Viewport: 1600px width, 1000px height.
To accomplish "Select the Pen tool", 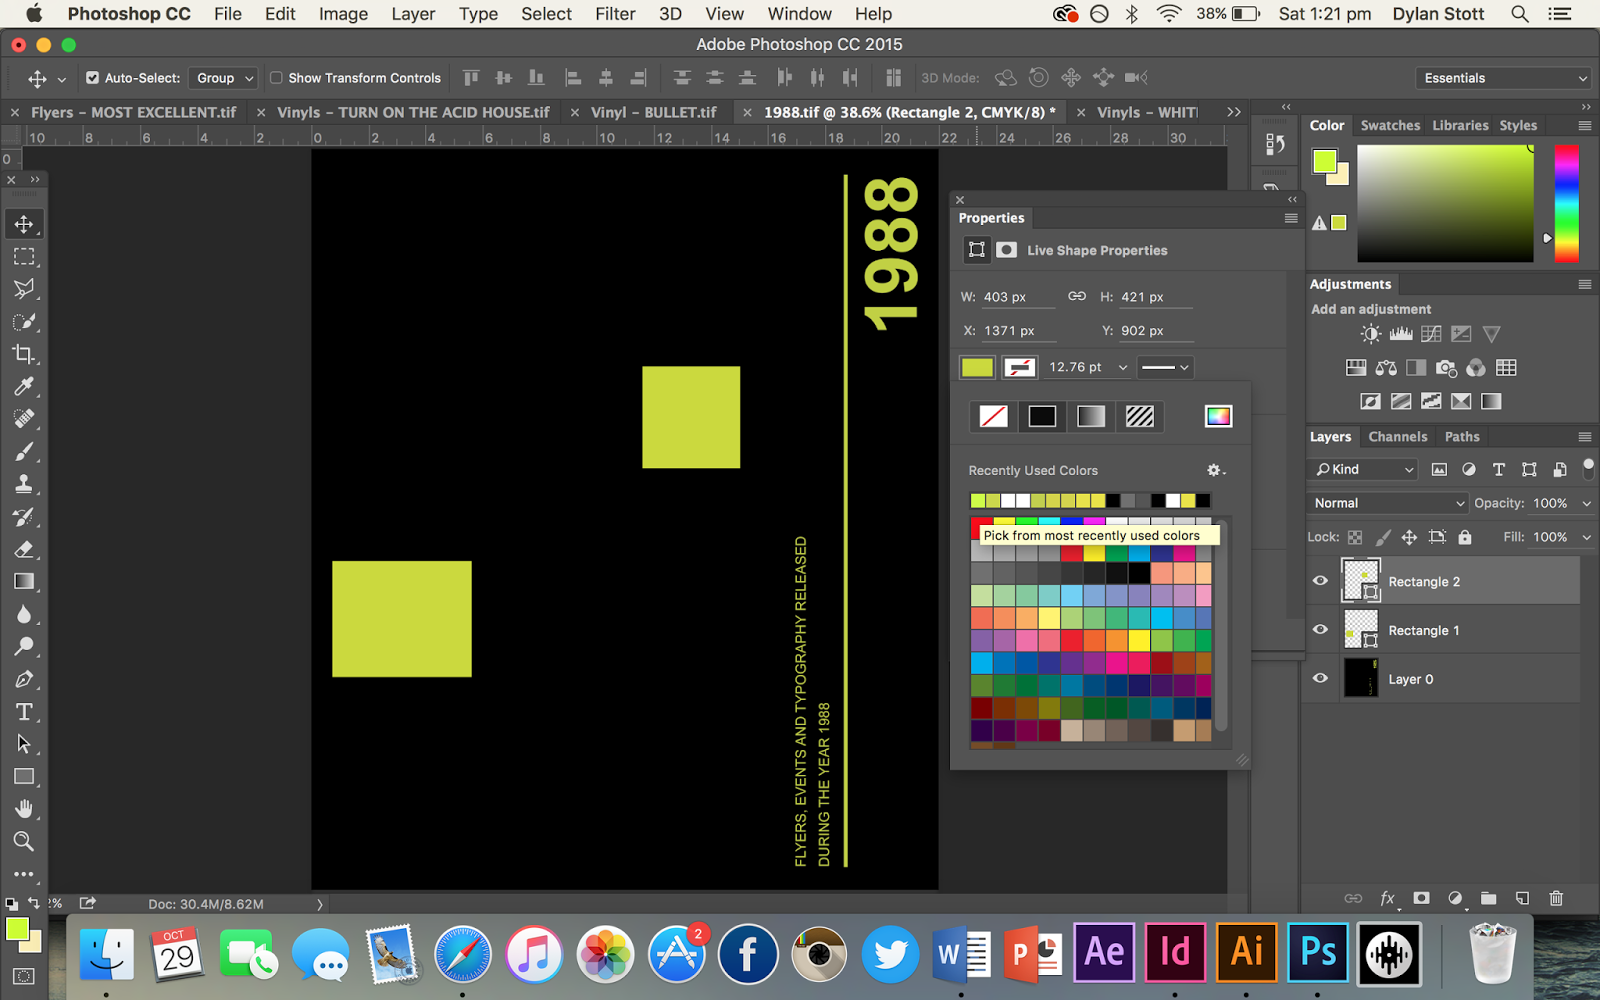I will tap(24, 679).
